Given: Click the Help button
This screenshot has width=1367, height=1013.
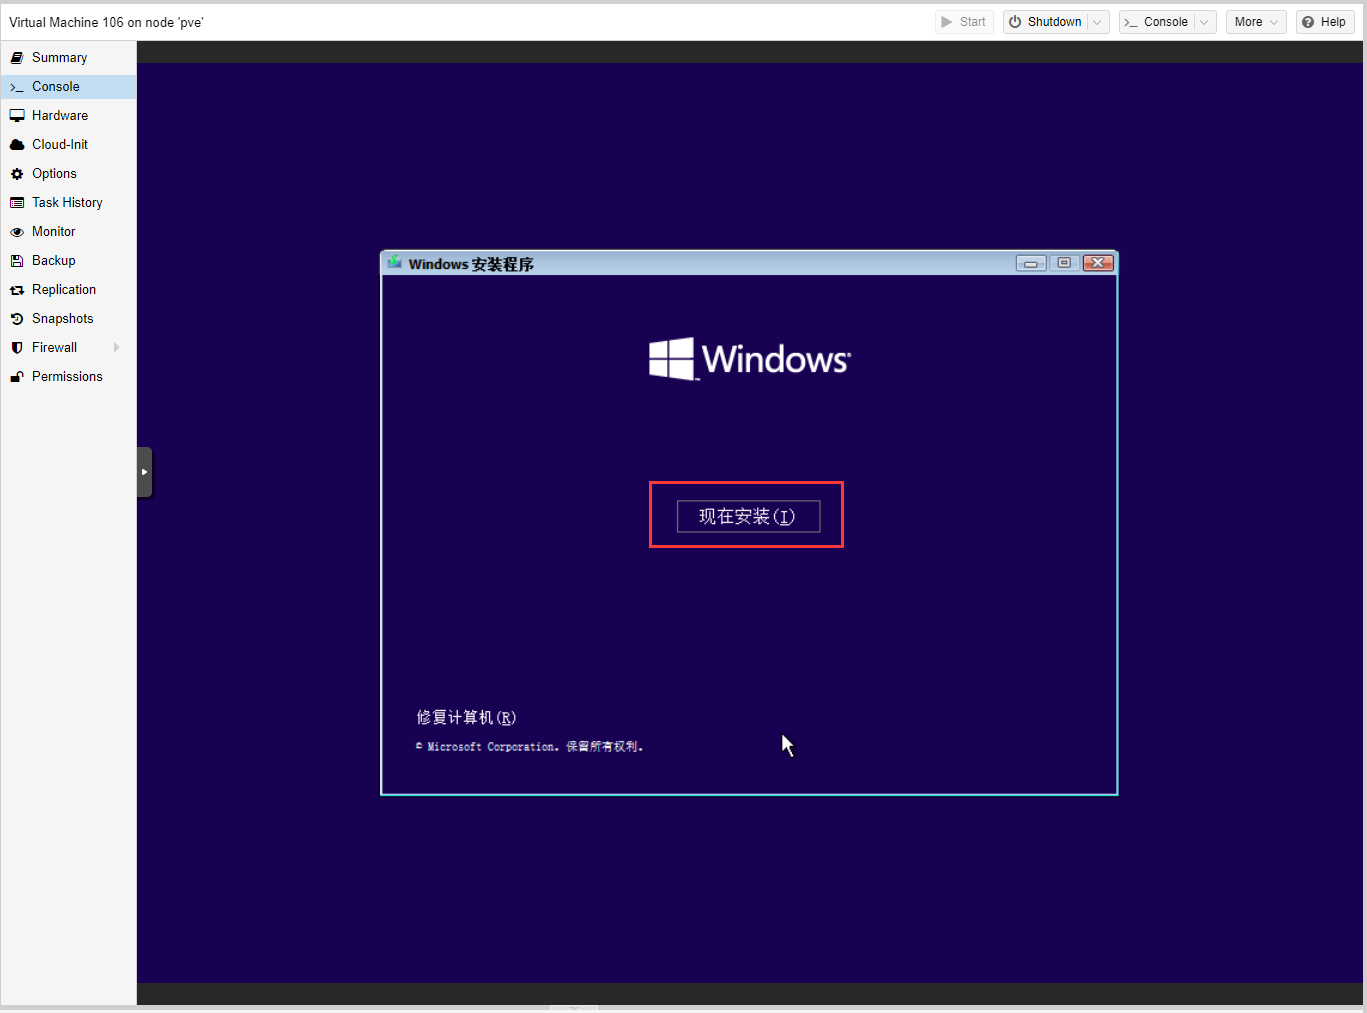Looking at the screenshot, I should [1324, 22].
